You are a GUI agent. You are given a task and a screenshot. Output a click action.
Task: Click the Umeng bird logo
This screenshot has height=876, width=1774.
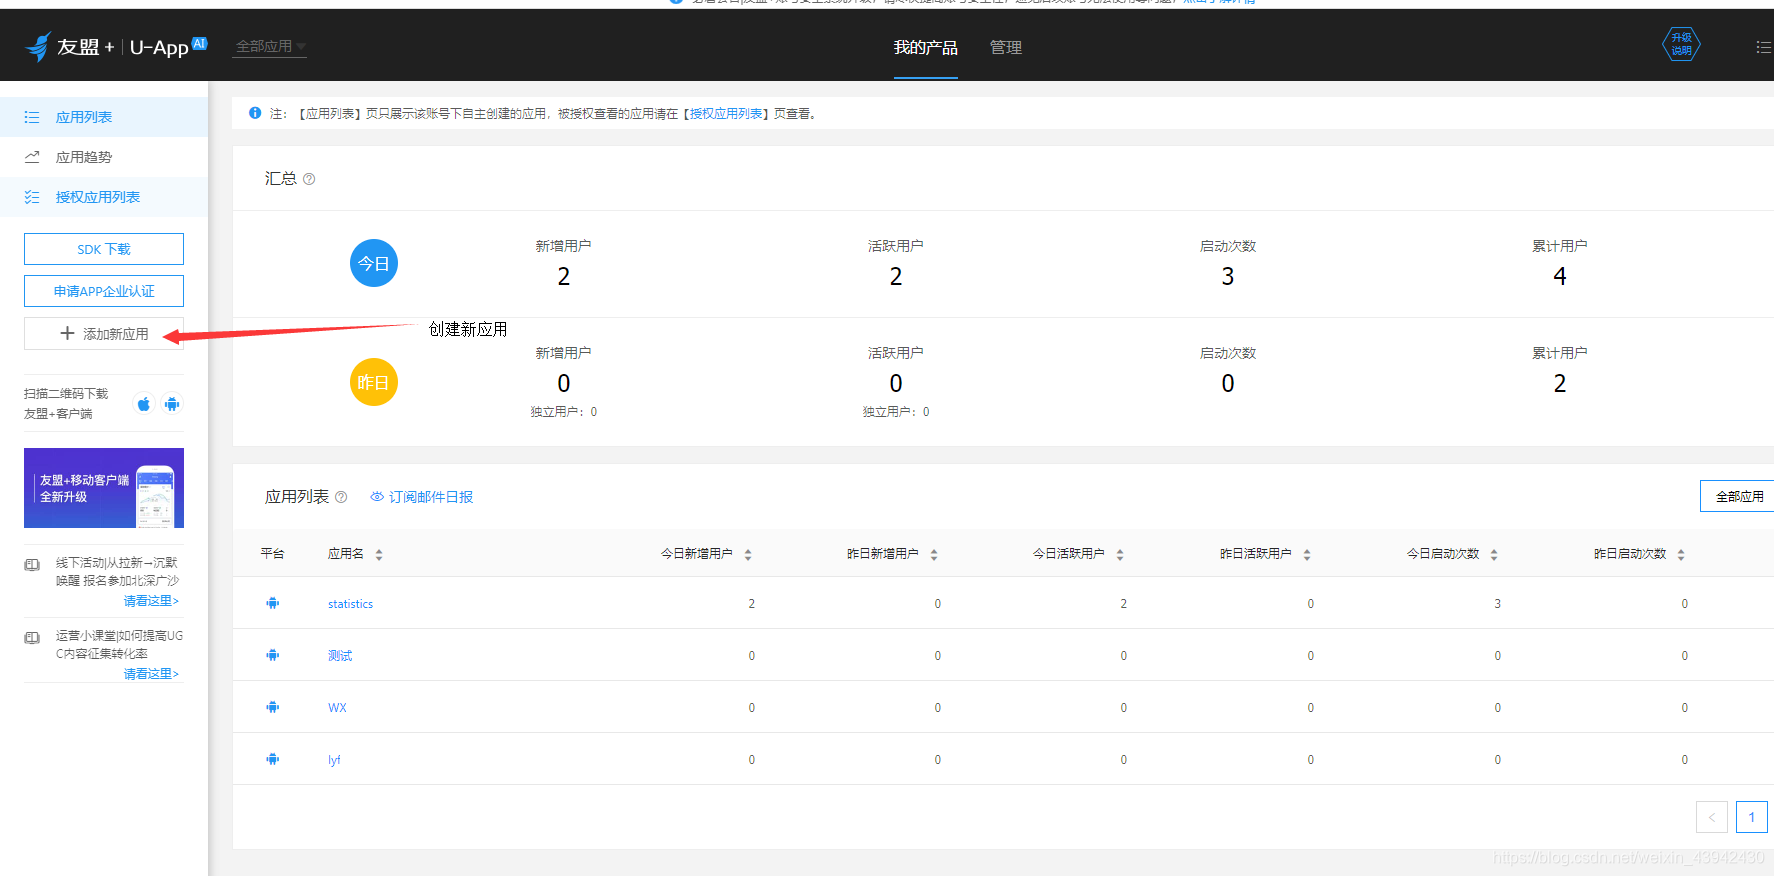38,46
